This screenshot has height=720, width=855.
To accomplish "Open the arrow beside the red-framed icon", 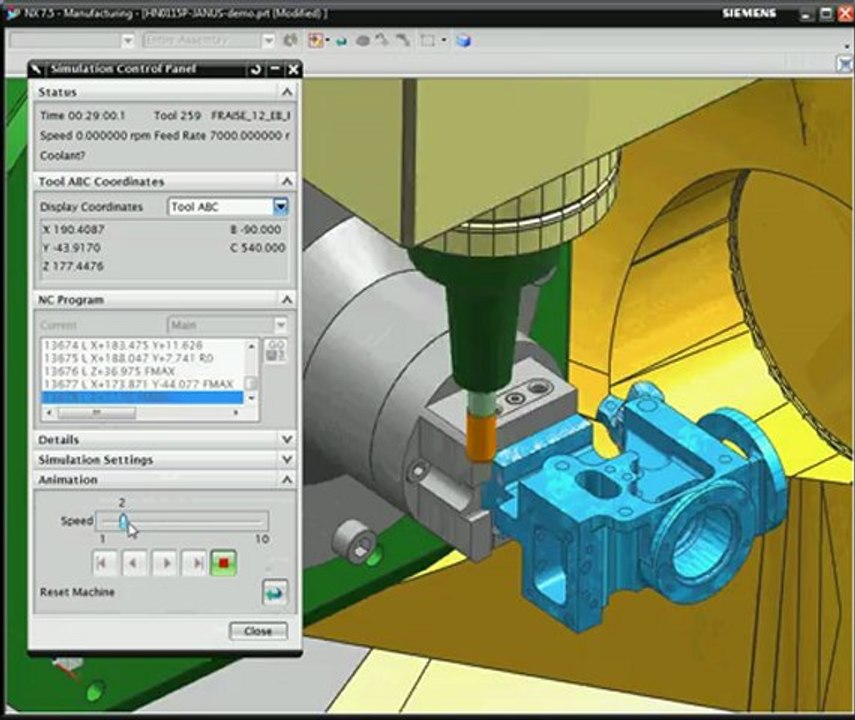I will (x=327, y=40).
